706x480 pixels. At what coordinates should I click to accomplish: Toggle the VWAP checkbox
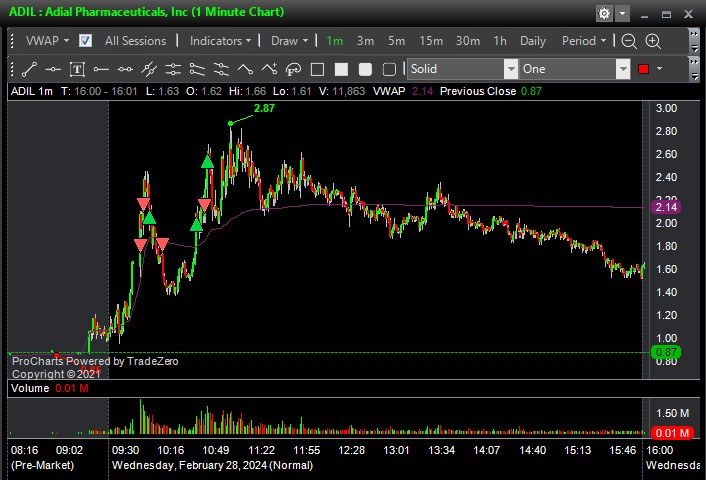tap(85, 41)
